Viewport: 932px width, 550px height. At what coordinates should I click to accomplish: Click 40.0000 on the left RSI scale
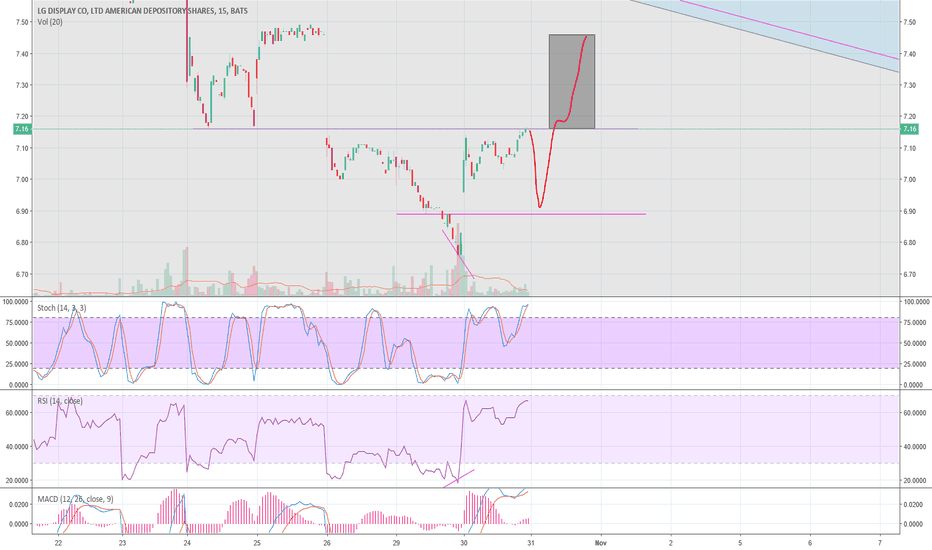17,447
